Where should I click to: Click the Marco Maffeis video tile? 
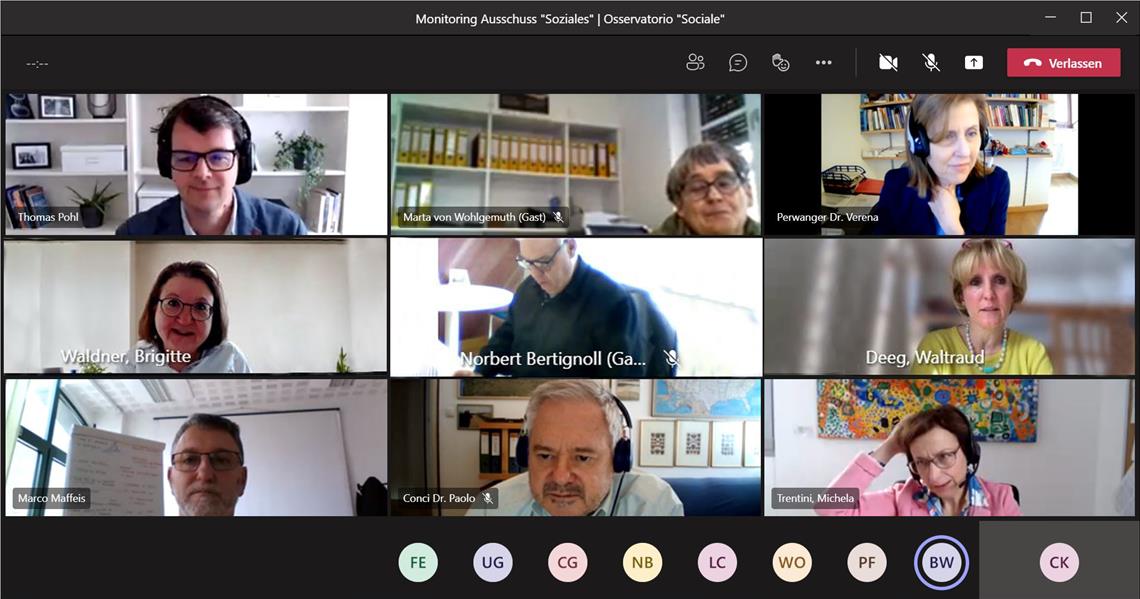[196, 447]
